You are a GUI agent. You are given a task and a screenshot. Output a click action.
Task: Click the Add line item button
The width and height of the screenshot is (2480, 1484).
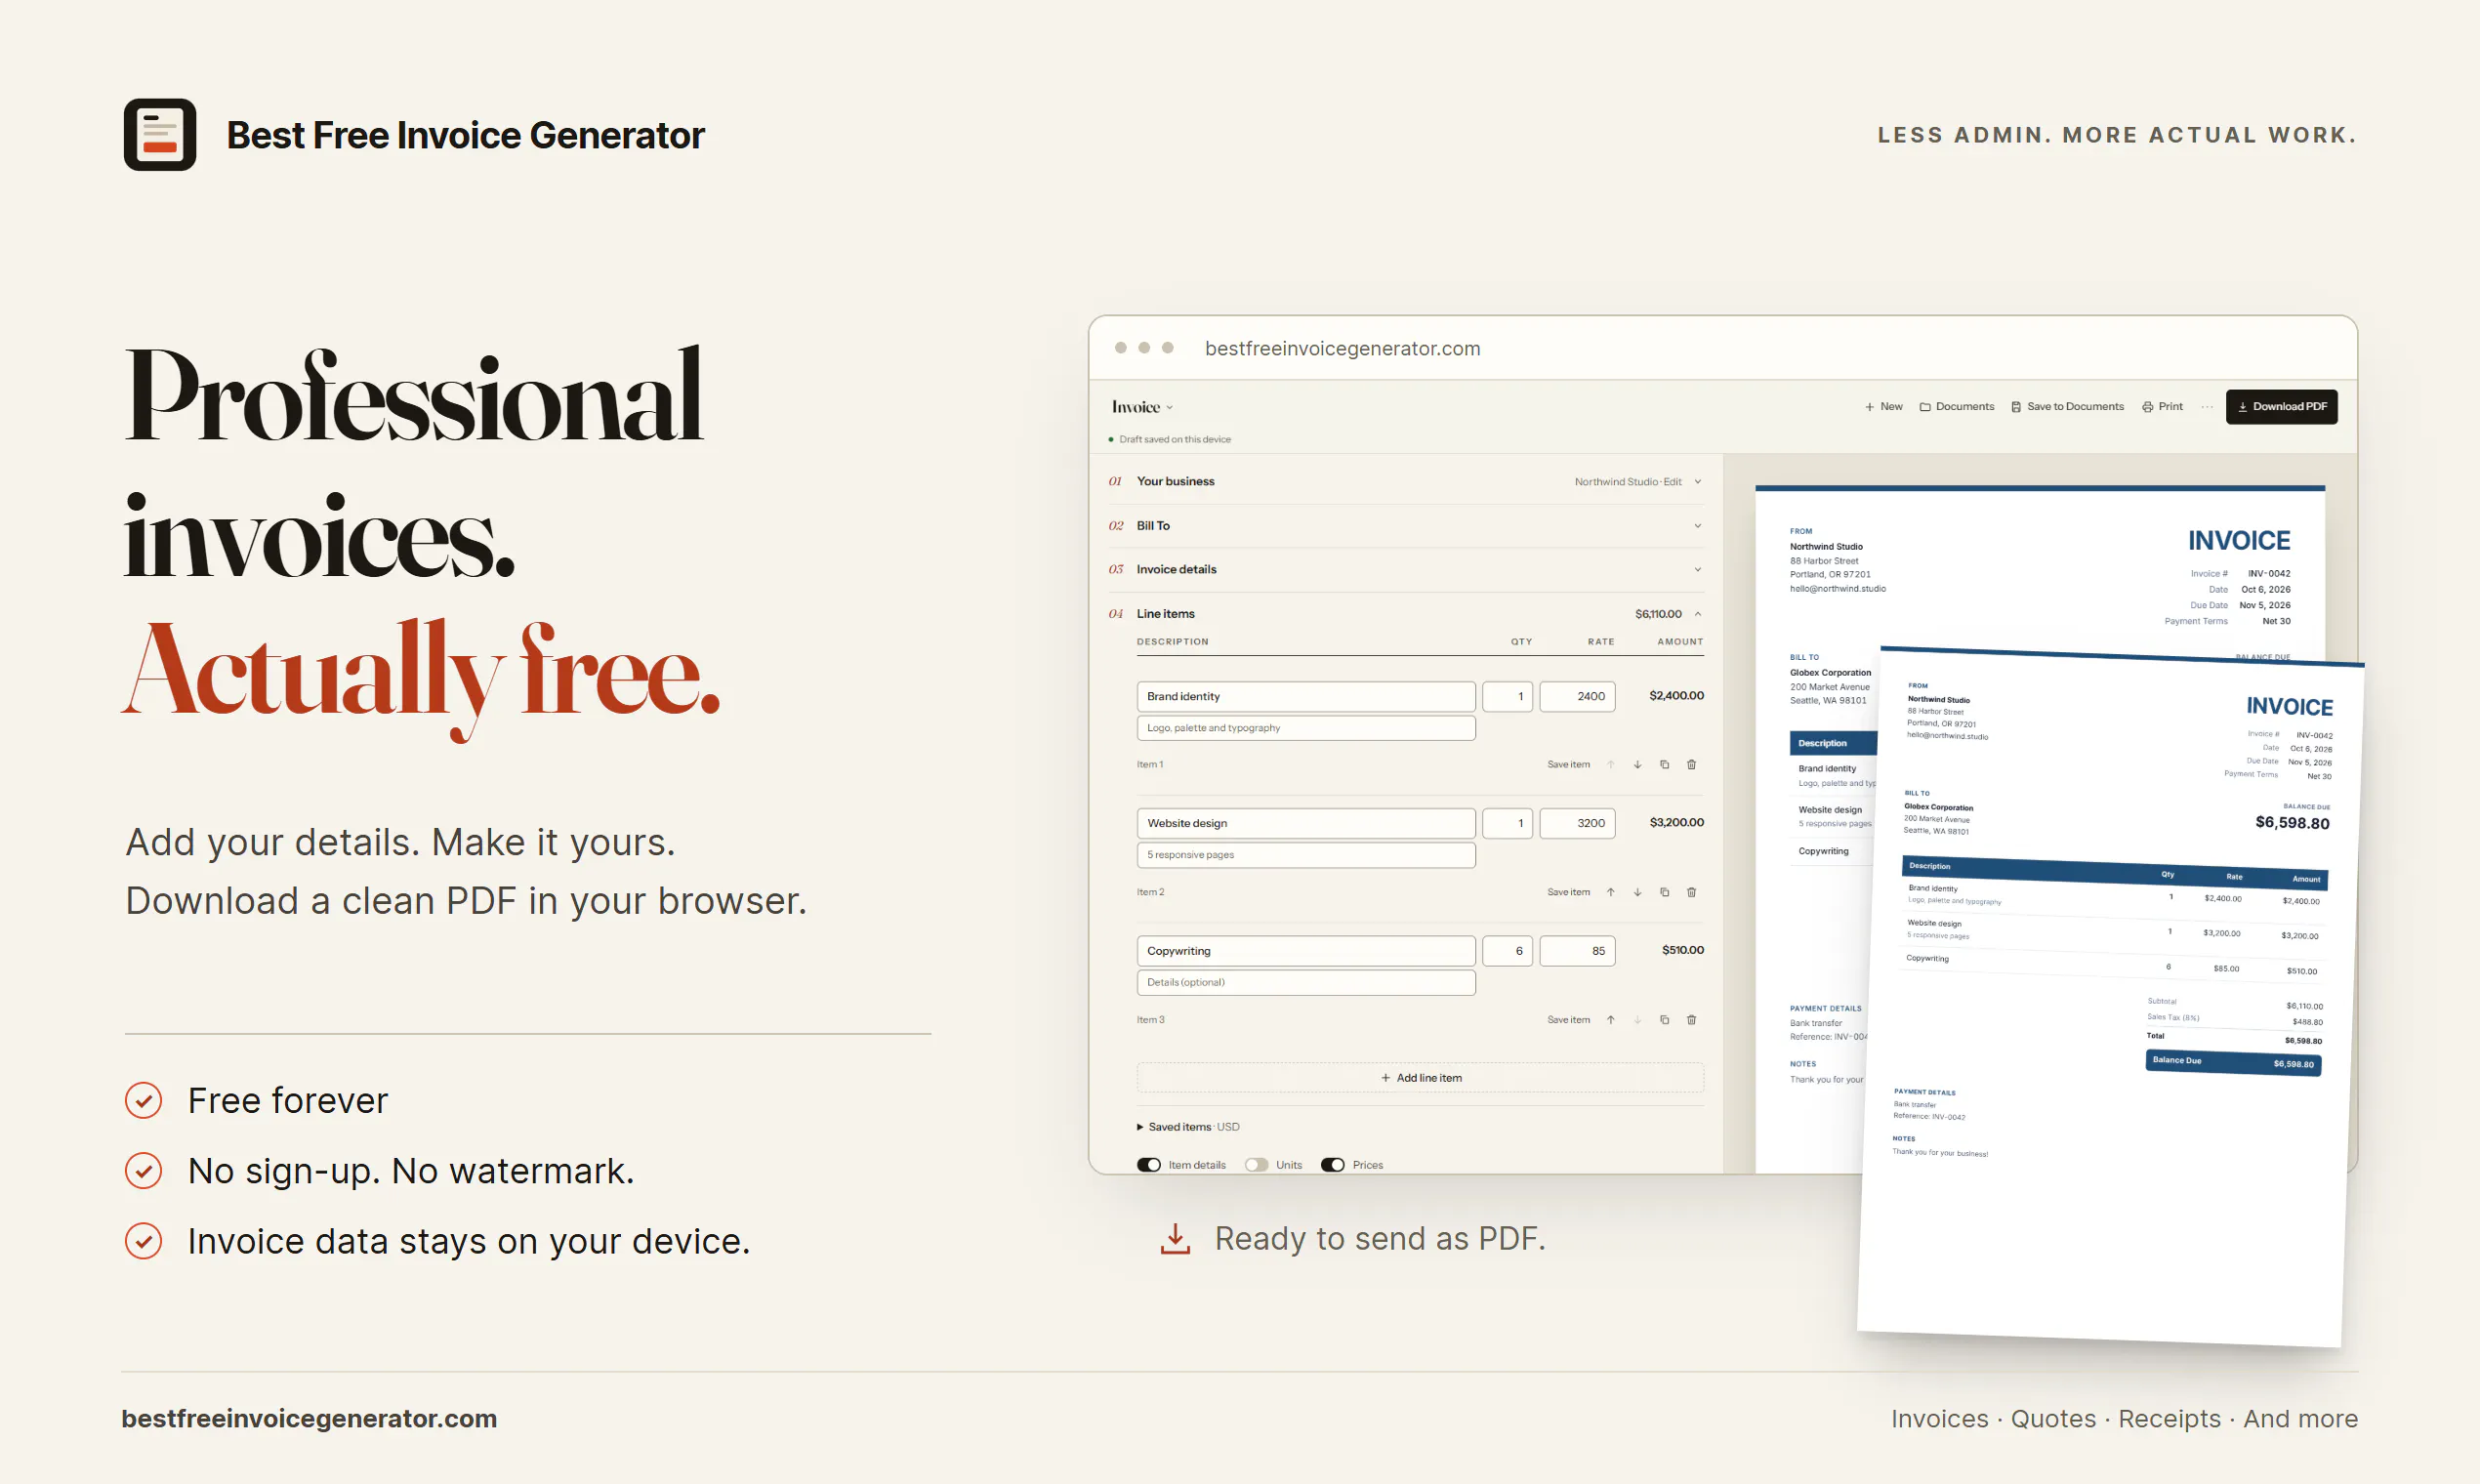tap(1420, 1078)
